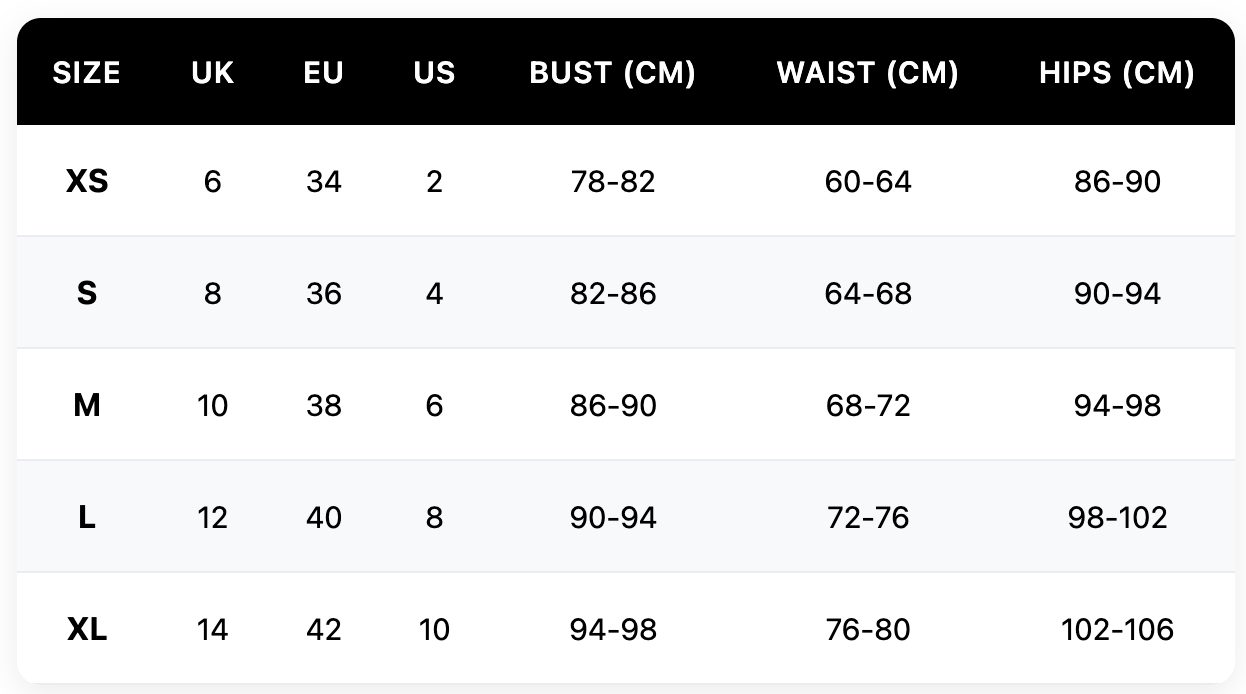Click the 64-68 waist measurement cell
Image resolution: width=1246 pixels, height=694 pixels.
pyautogui.click(x=867, y=294)
